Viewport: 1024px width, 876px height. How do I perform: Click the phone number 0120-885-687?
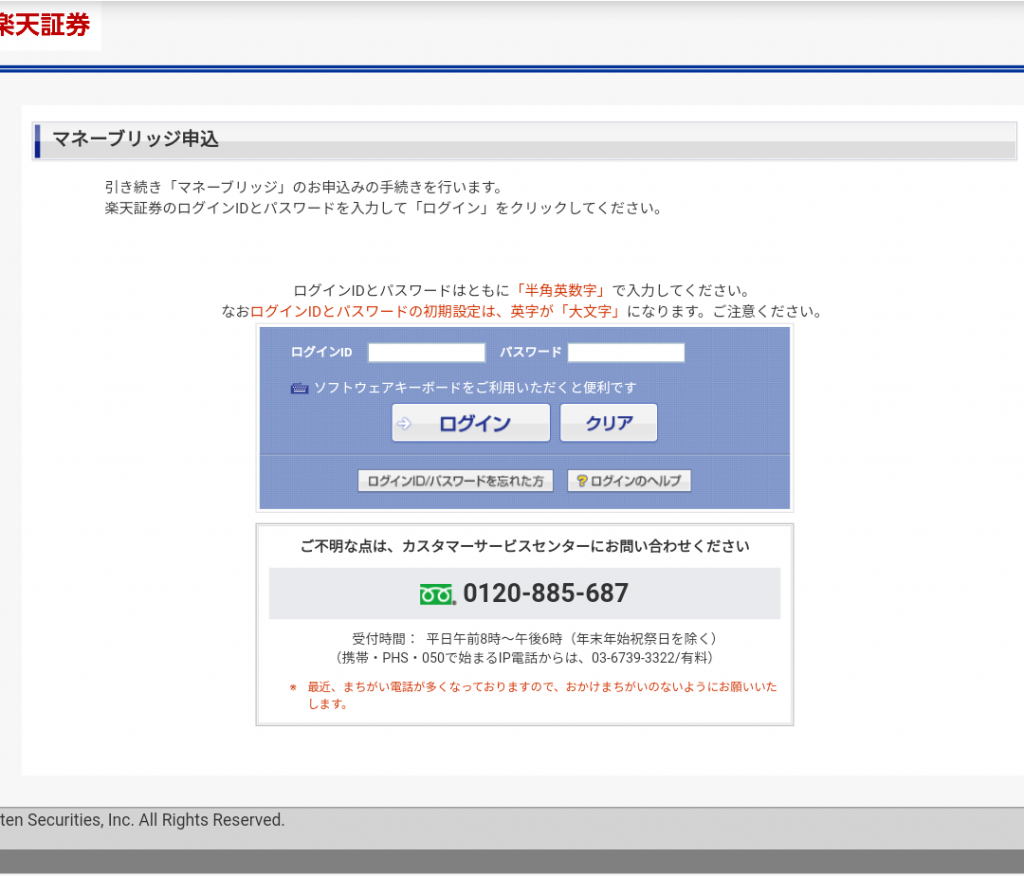pyautogui.click(x=545, y=593)
